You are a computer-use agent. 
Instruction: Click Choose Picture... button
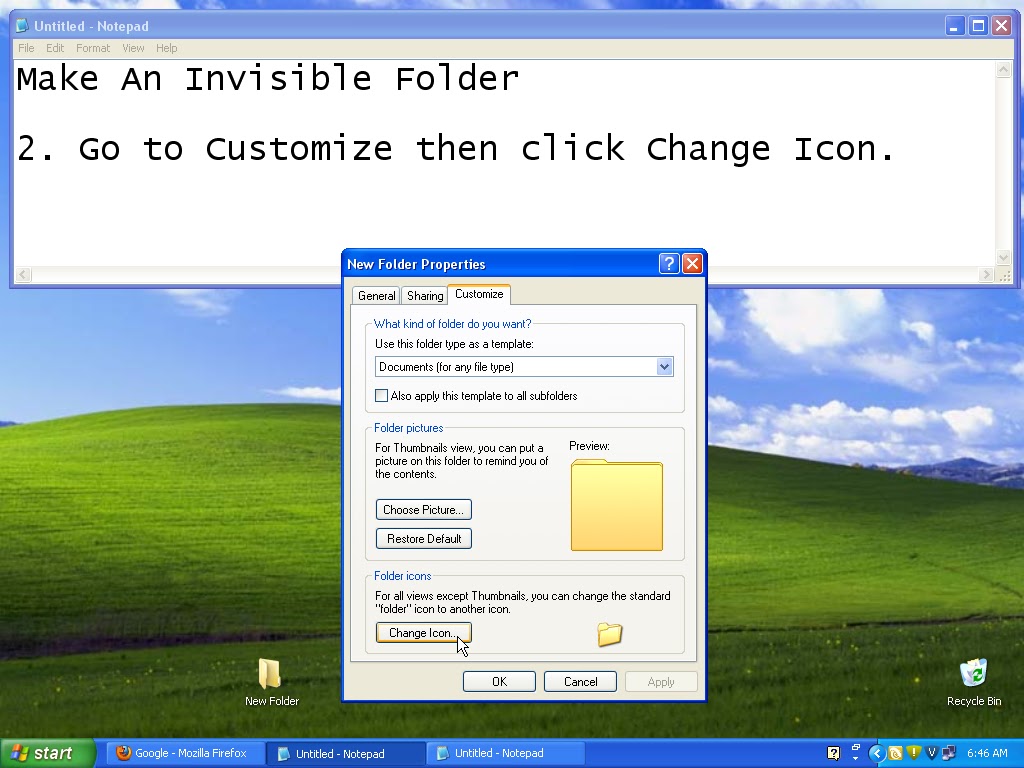tap(423, 510)
